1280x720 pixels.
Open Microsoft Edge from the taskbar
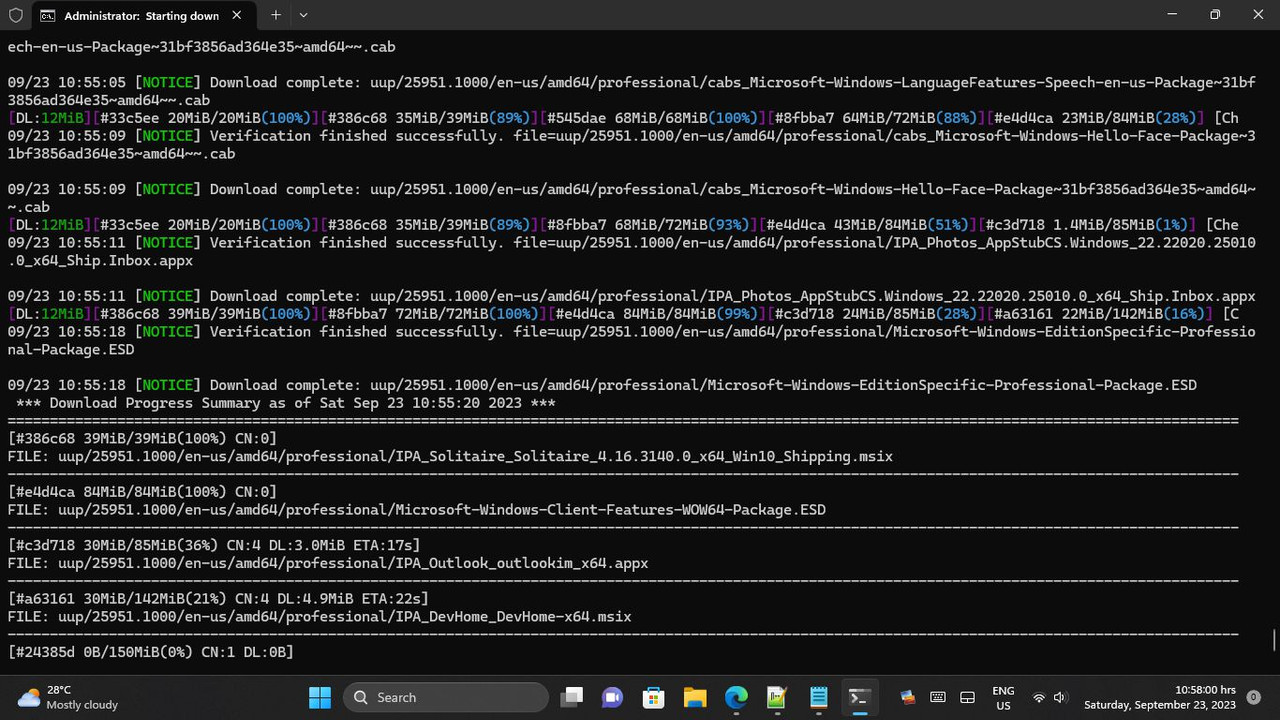[735, 697]
